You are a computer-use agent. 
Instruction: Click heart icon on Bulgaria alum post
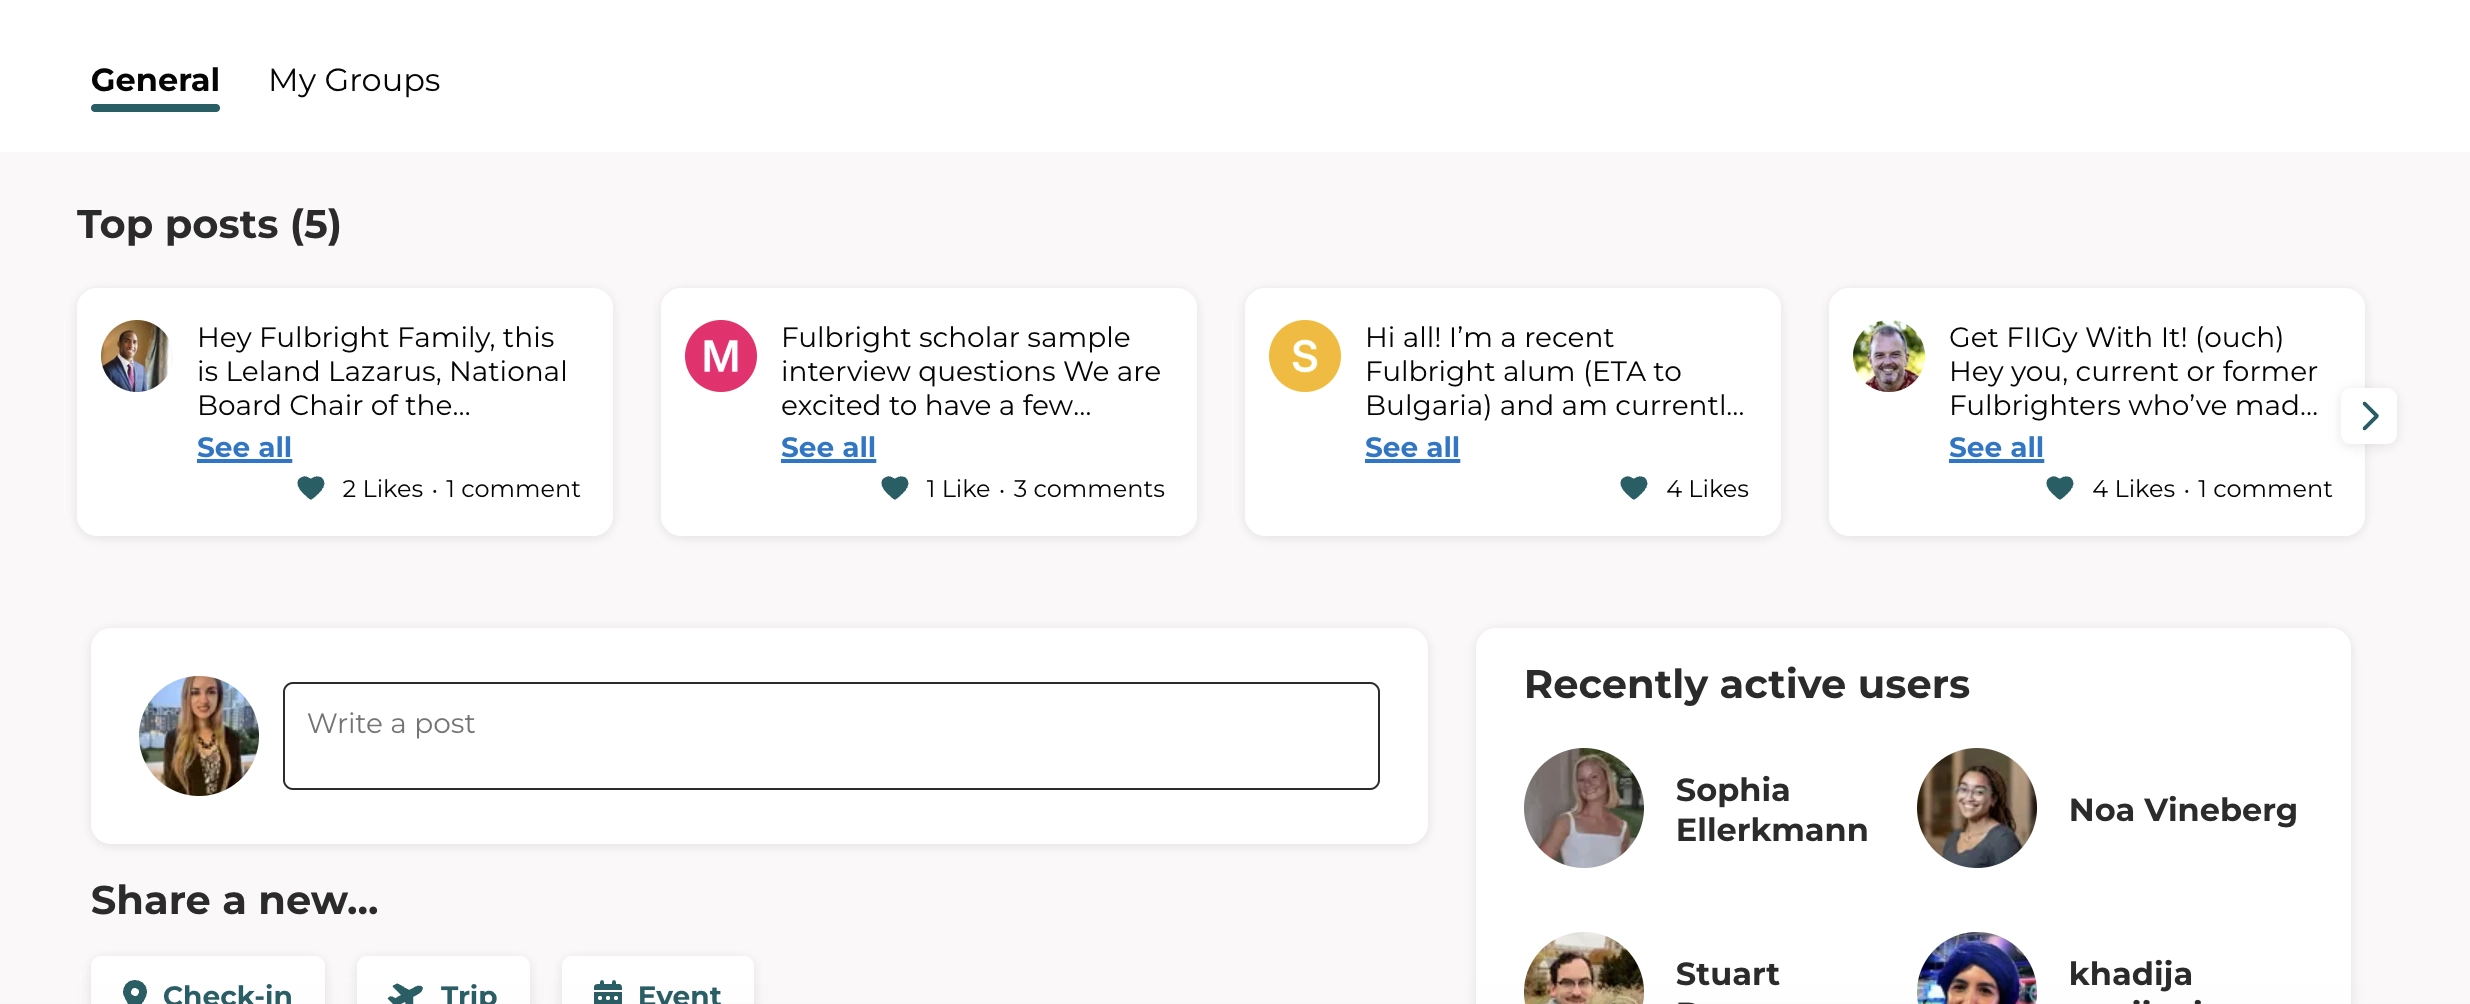(1634, 488)
